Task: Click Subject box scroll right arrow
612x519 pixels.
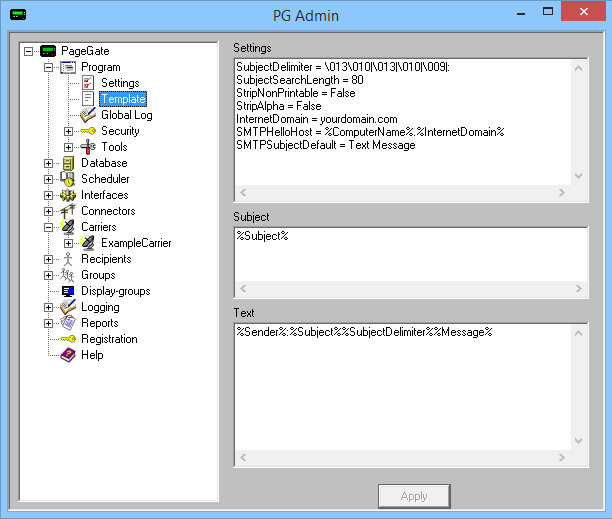Action: click(x=579, y=288)
